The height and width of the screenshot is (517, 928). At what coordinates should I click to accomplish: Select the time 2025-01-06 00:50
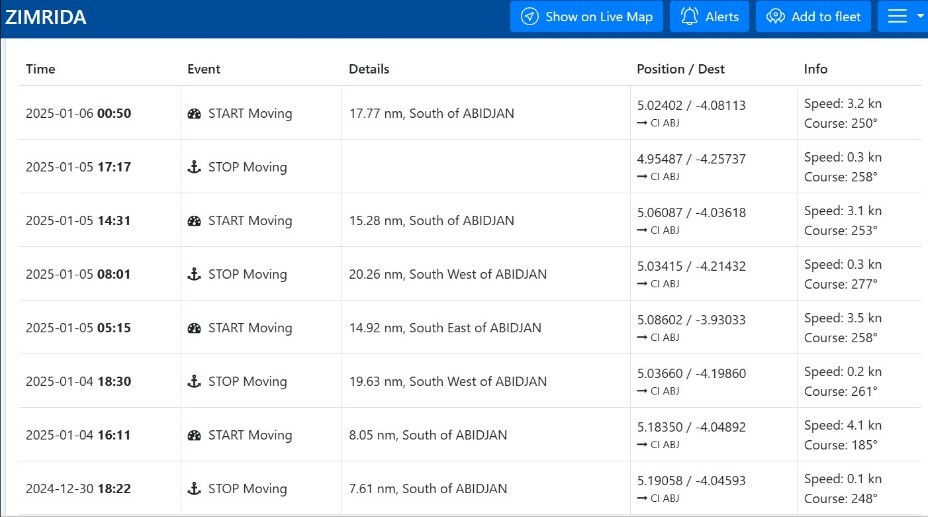click(x=78, y=113)
